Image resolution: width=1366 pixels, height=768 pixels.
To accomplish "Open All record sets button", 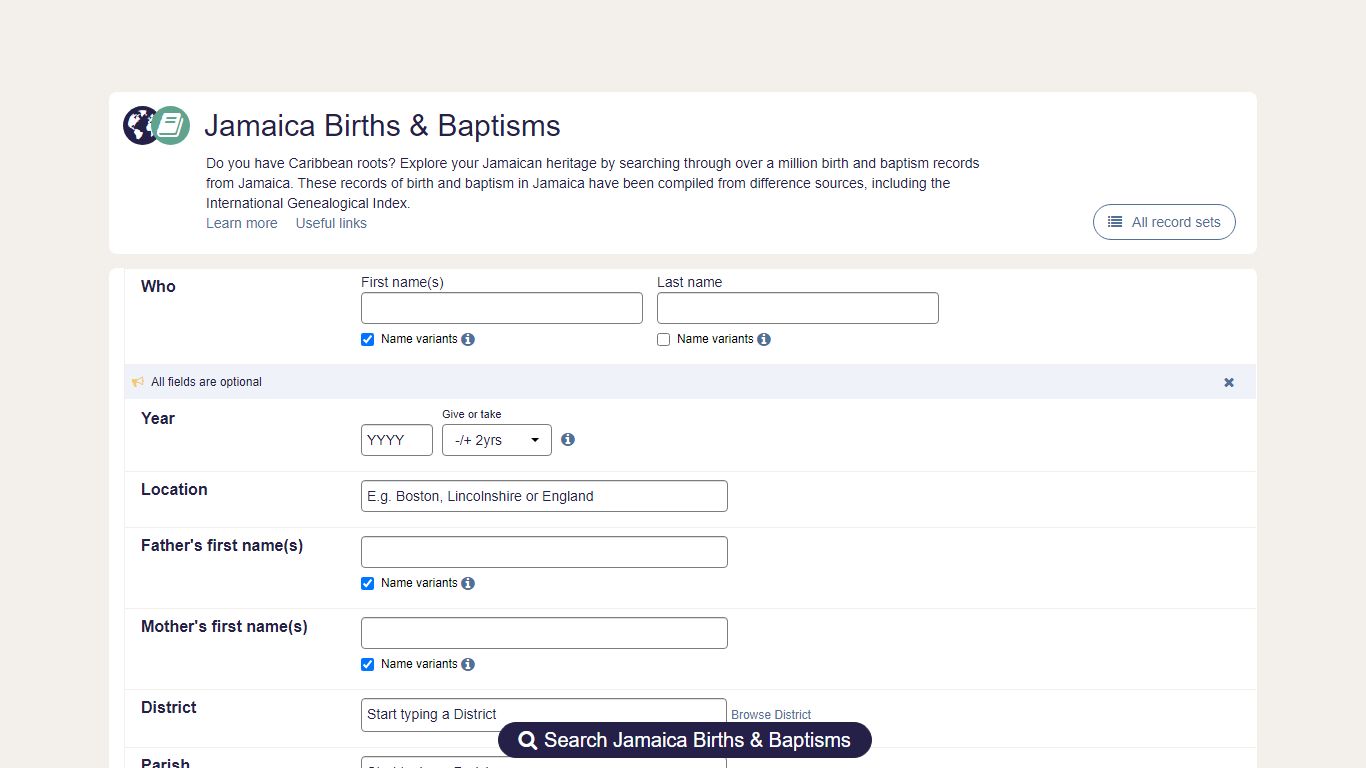I will click(1164, 222).
